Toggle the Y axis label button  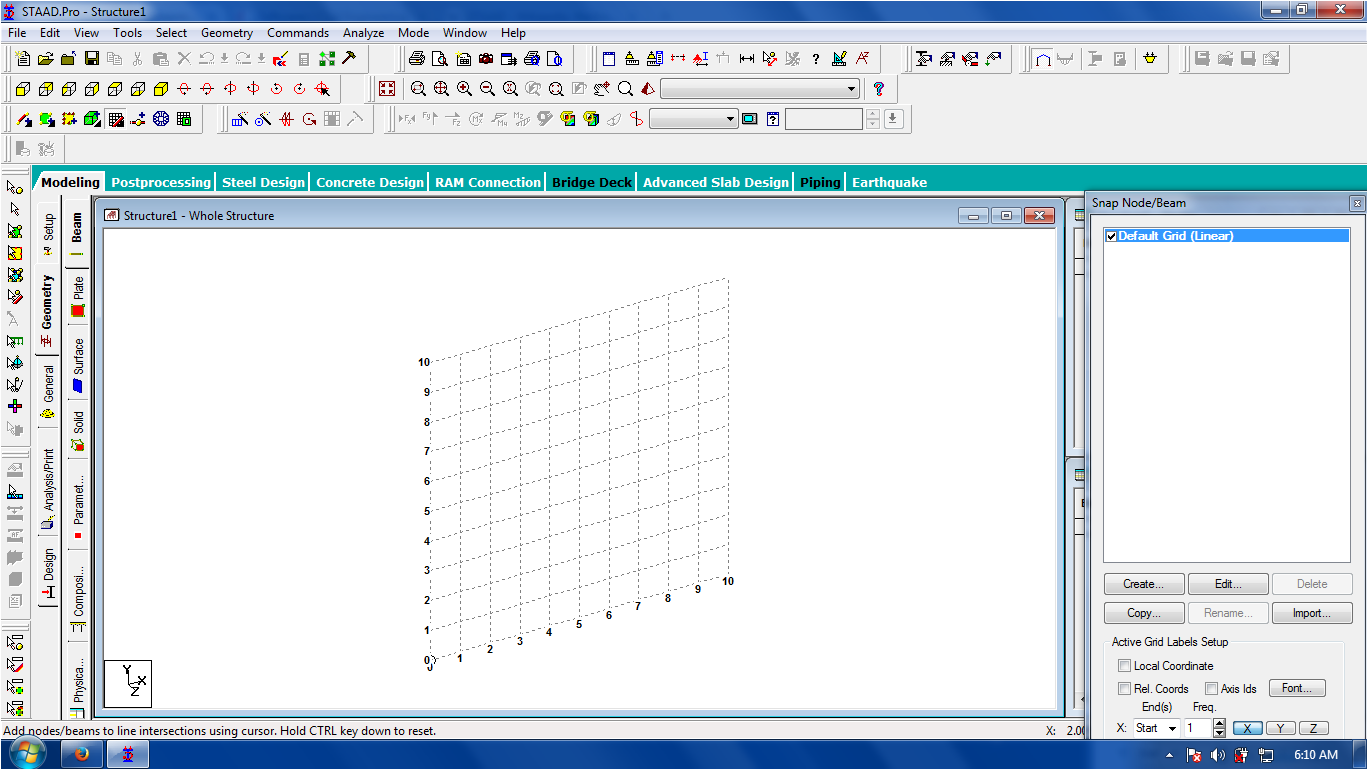tap(1280, 728)
